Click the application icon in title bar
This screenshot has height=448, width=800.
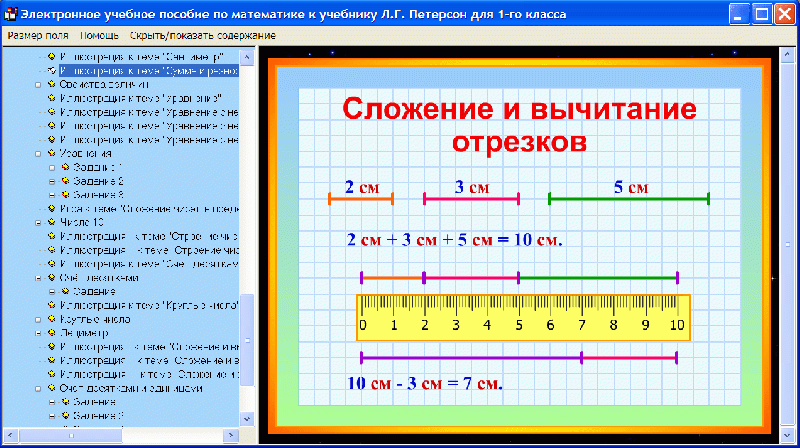10,14
